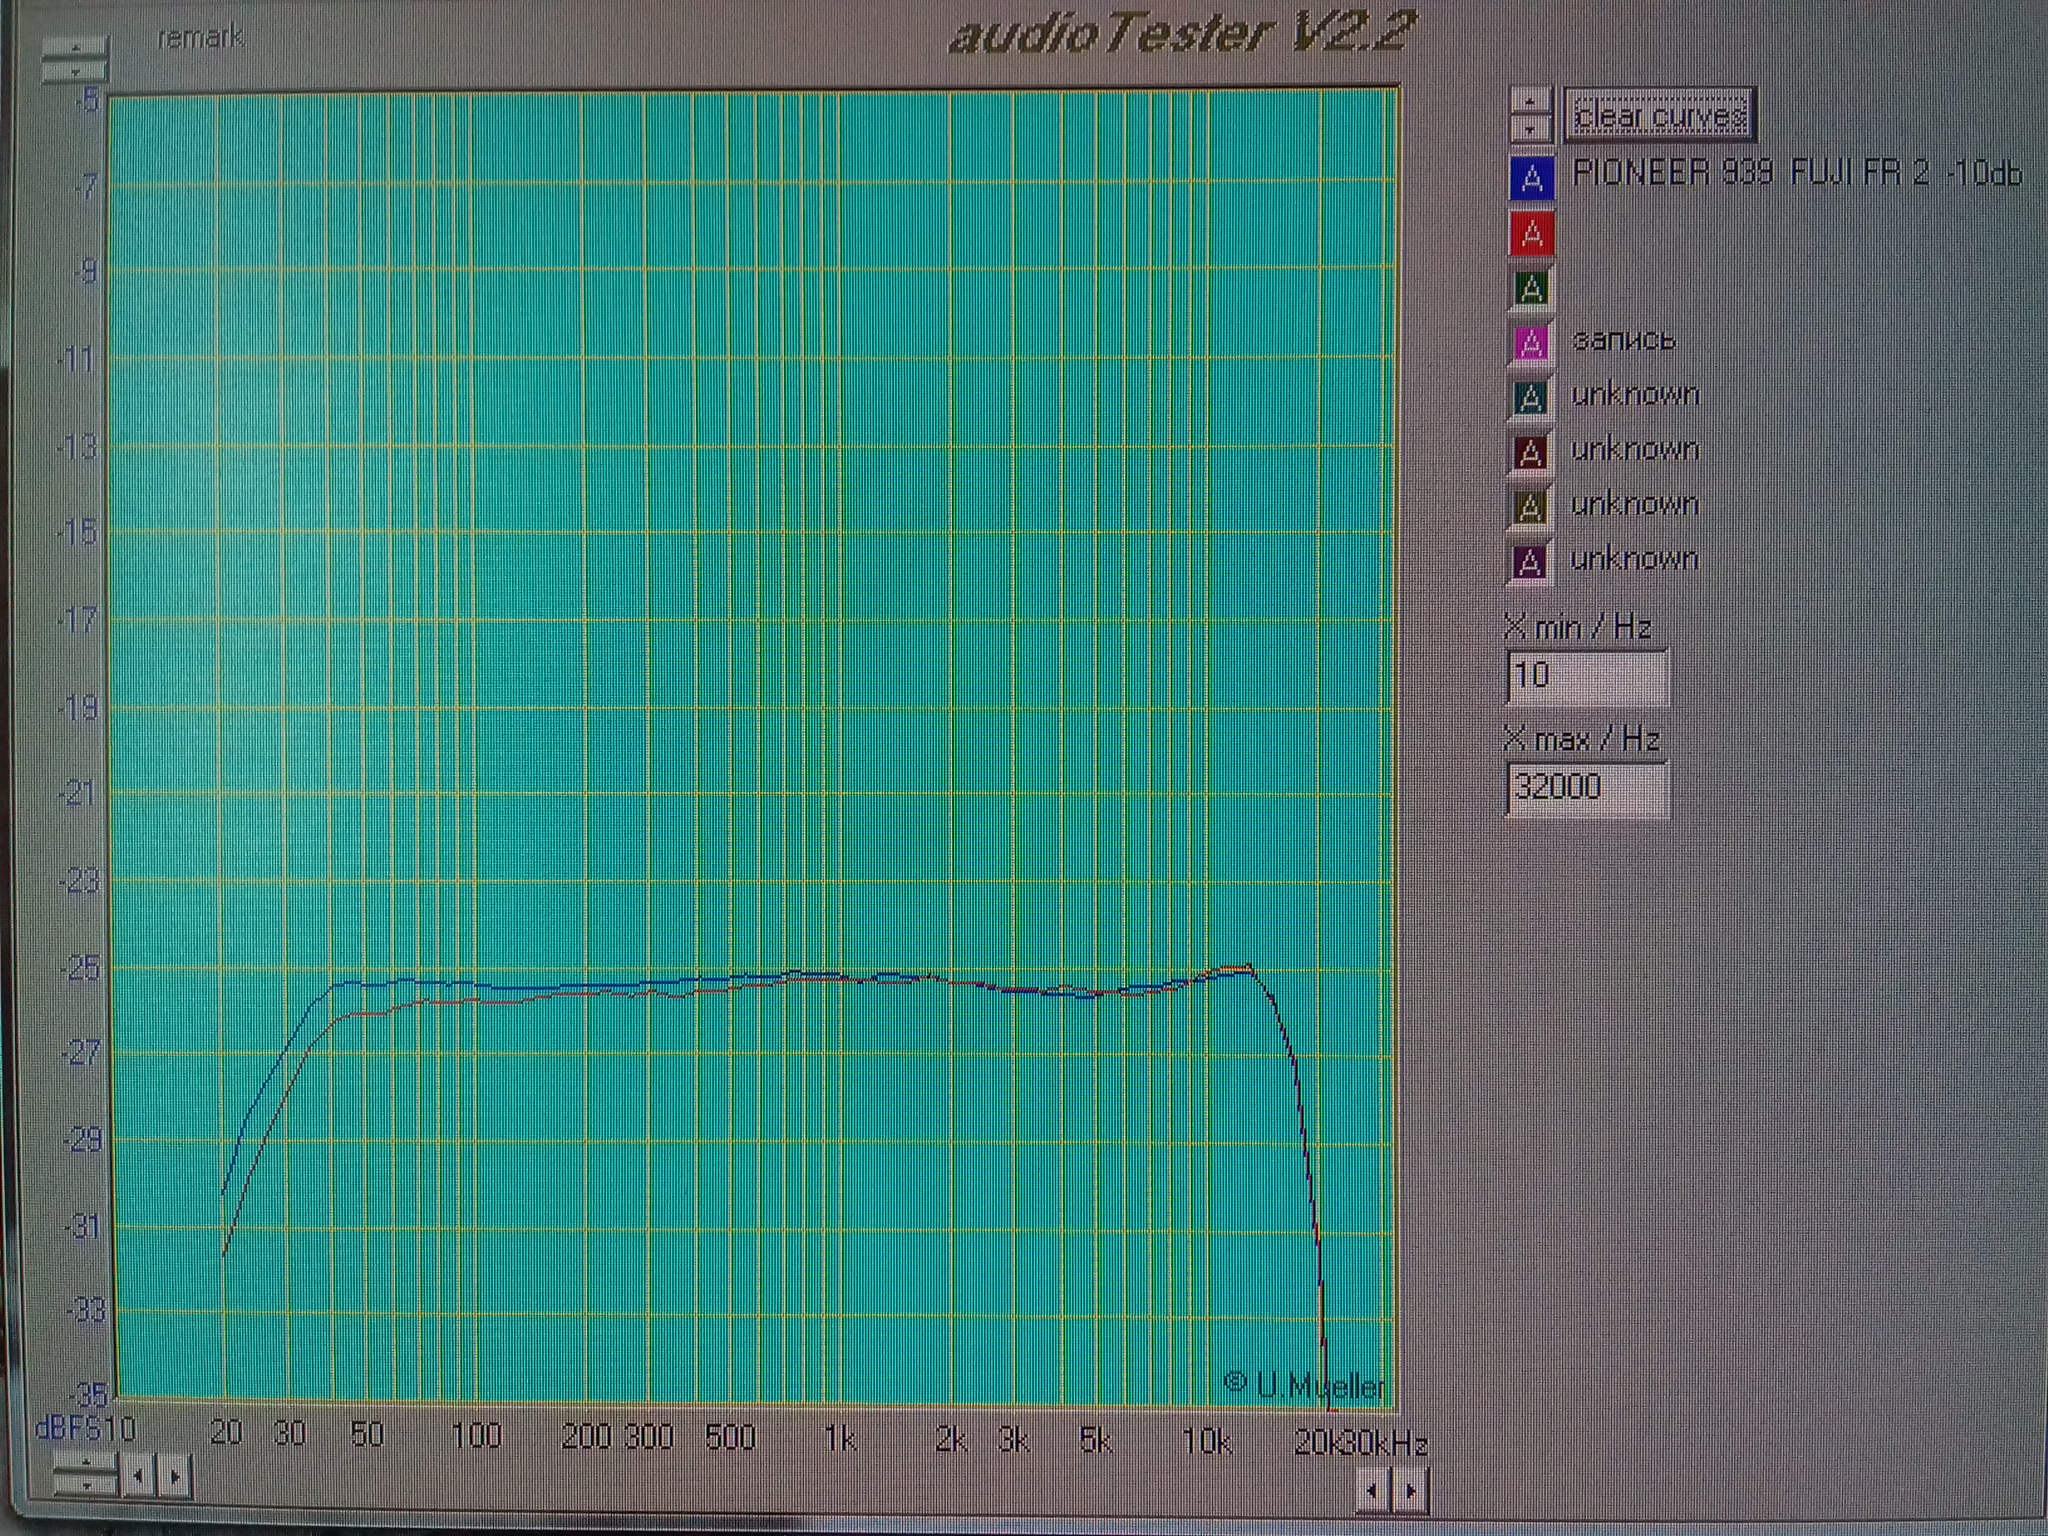Click the PIONEER 939 FUJI FR curve label
Viewport: 2048px width, 1536px height.
coord(1796,174)
